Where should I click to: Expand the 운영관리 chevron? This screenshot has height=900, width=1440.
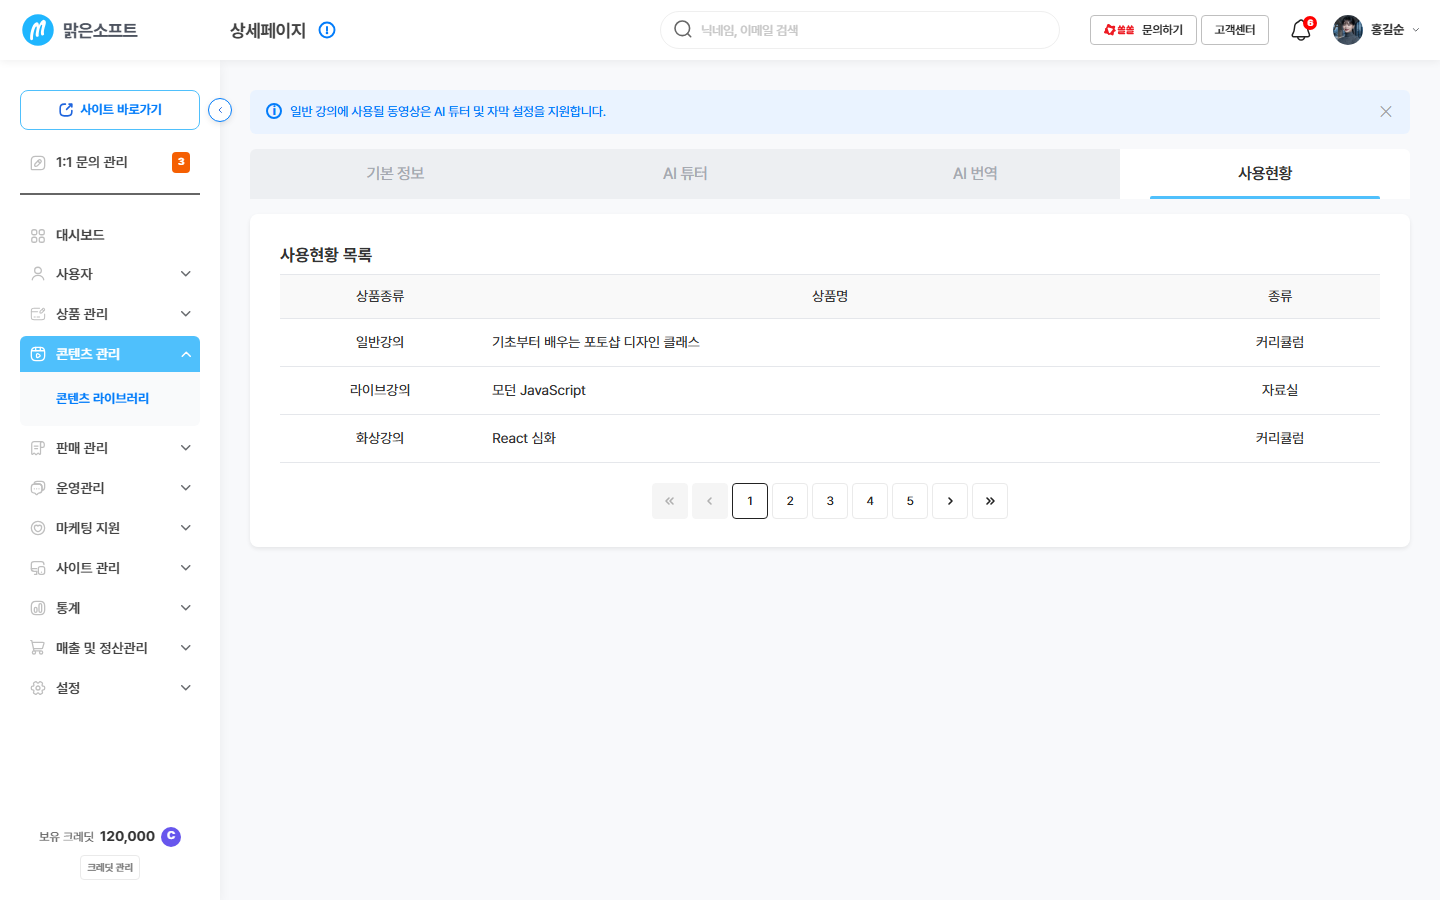(x=186, y=488)
